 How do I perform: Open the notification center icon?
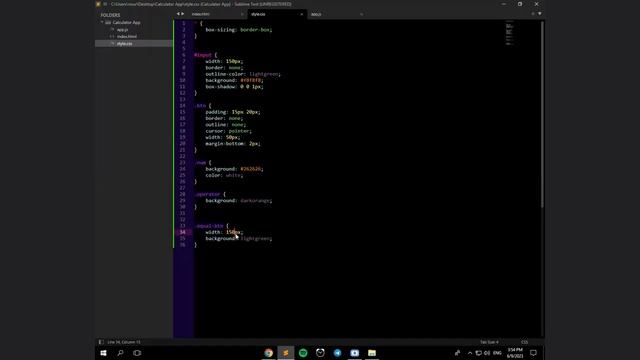tap(533, 353)
